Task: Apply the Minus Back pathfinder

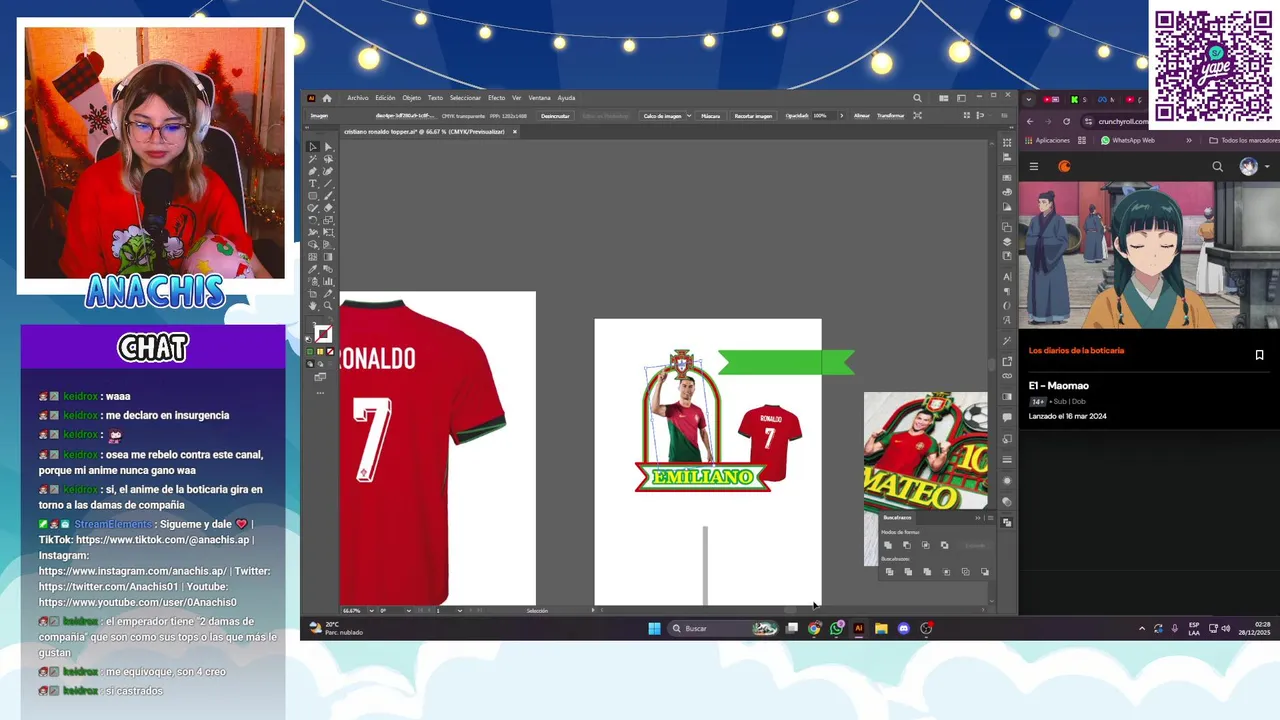Action: coord(985,572)
